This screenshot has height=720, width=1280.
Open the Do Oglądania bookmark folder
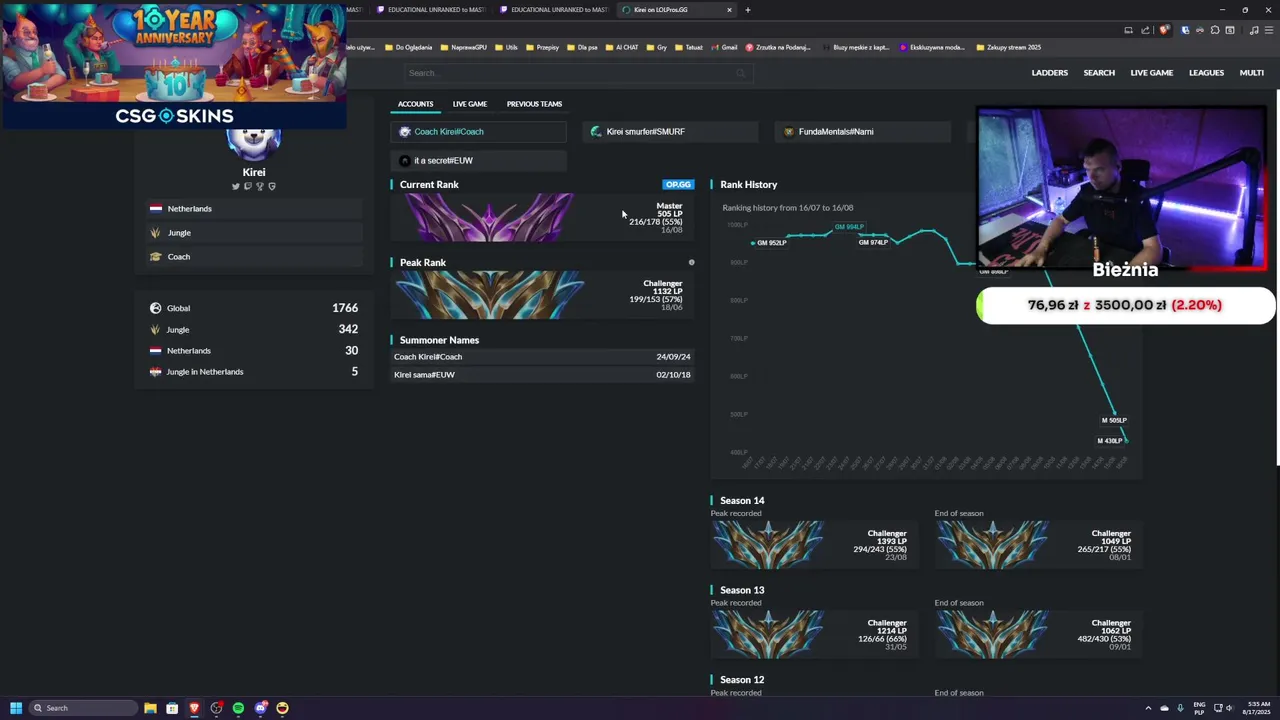tap(409, 47)
